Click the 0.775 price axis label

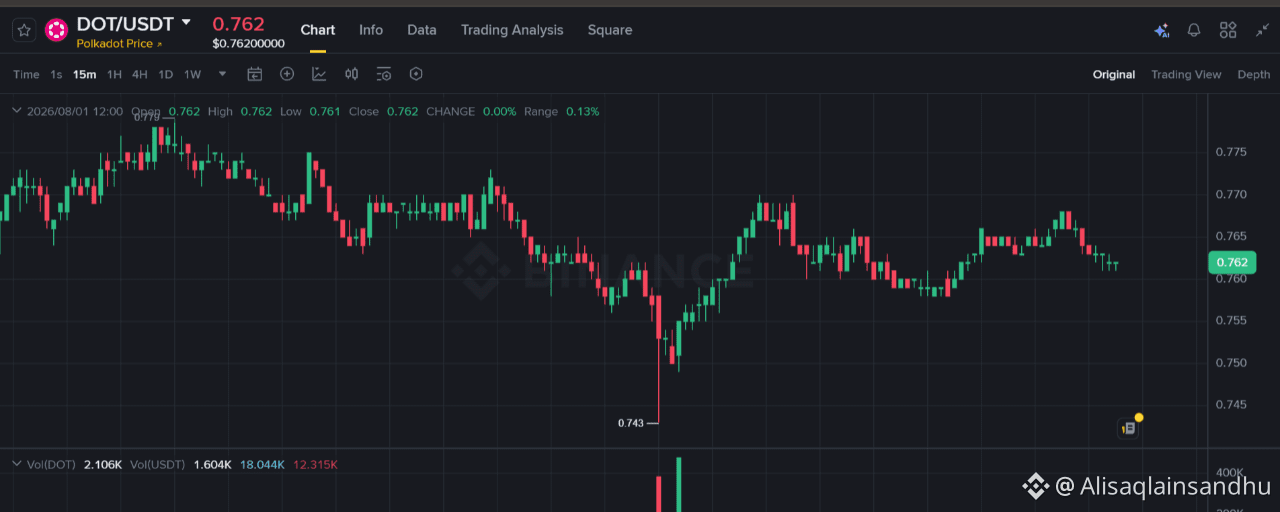(x=1231, y=152)
